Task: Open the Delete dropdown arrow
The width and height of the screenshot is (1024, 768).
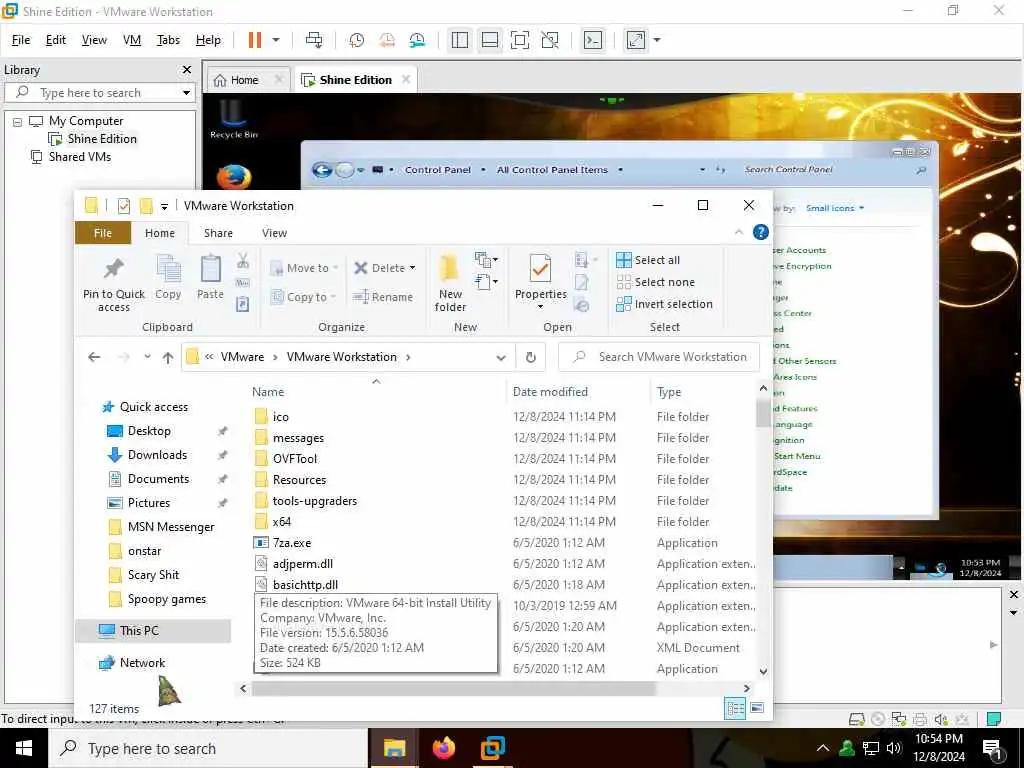Action: click(412, 268)
